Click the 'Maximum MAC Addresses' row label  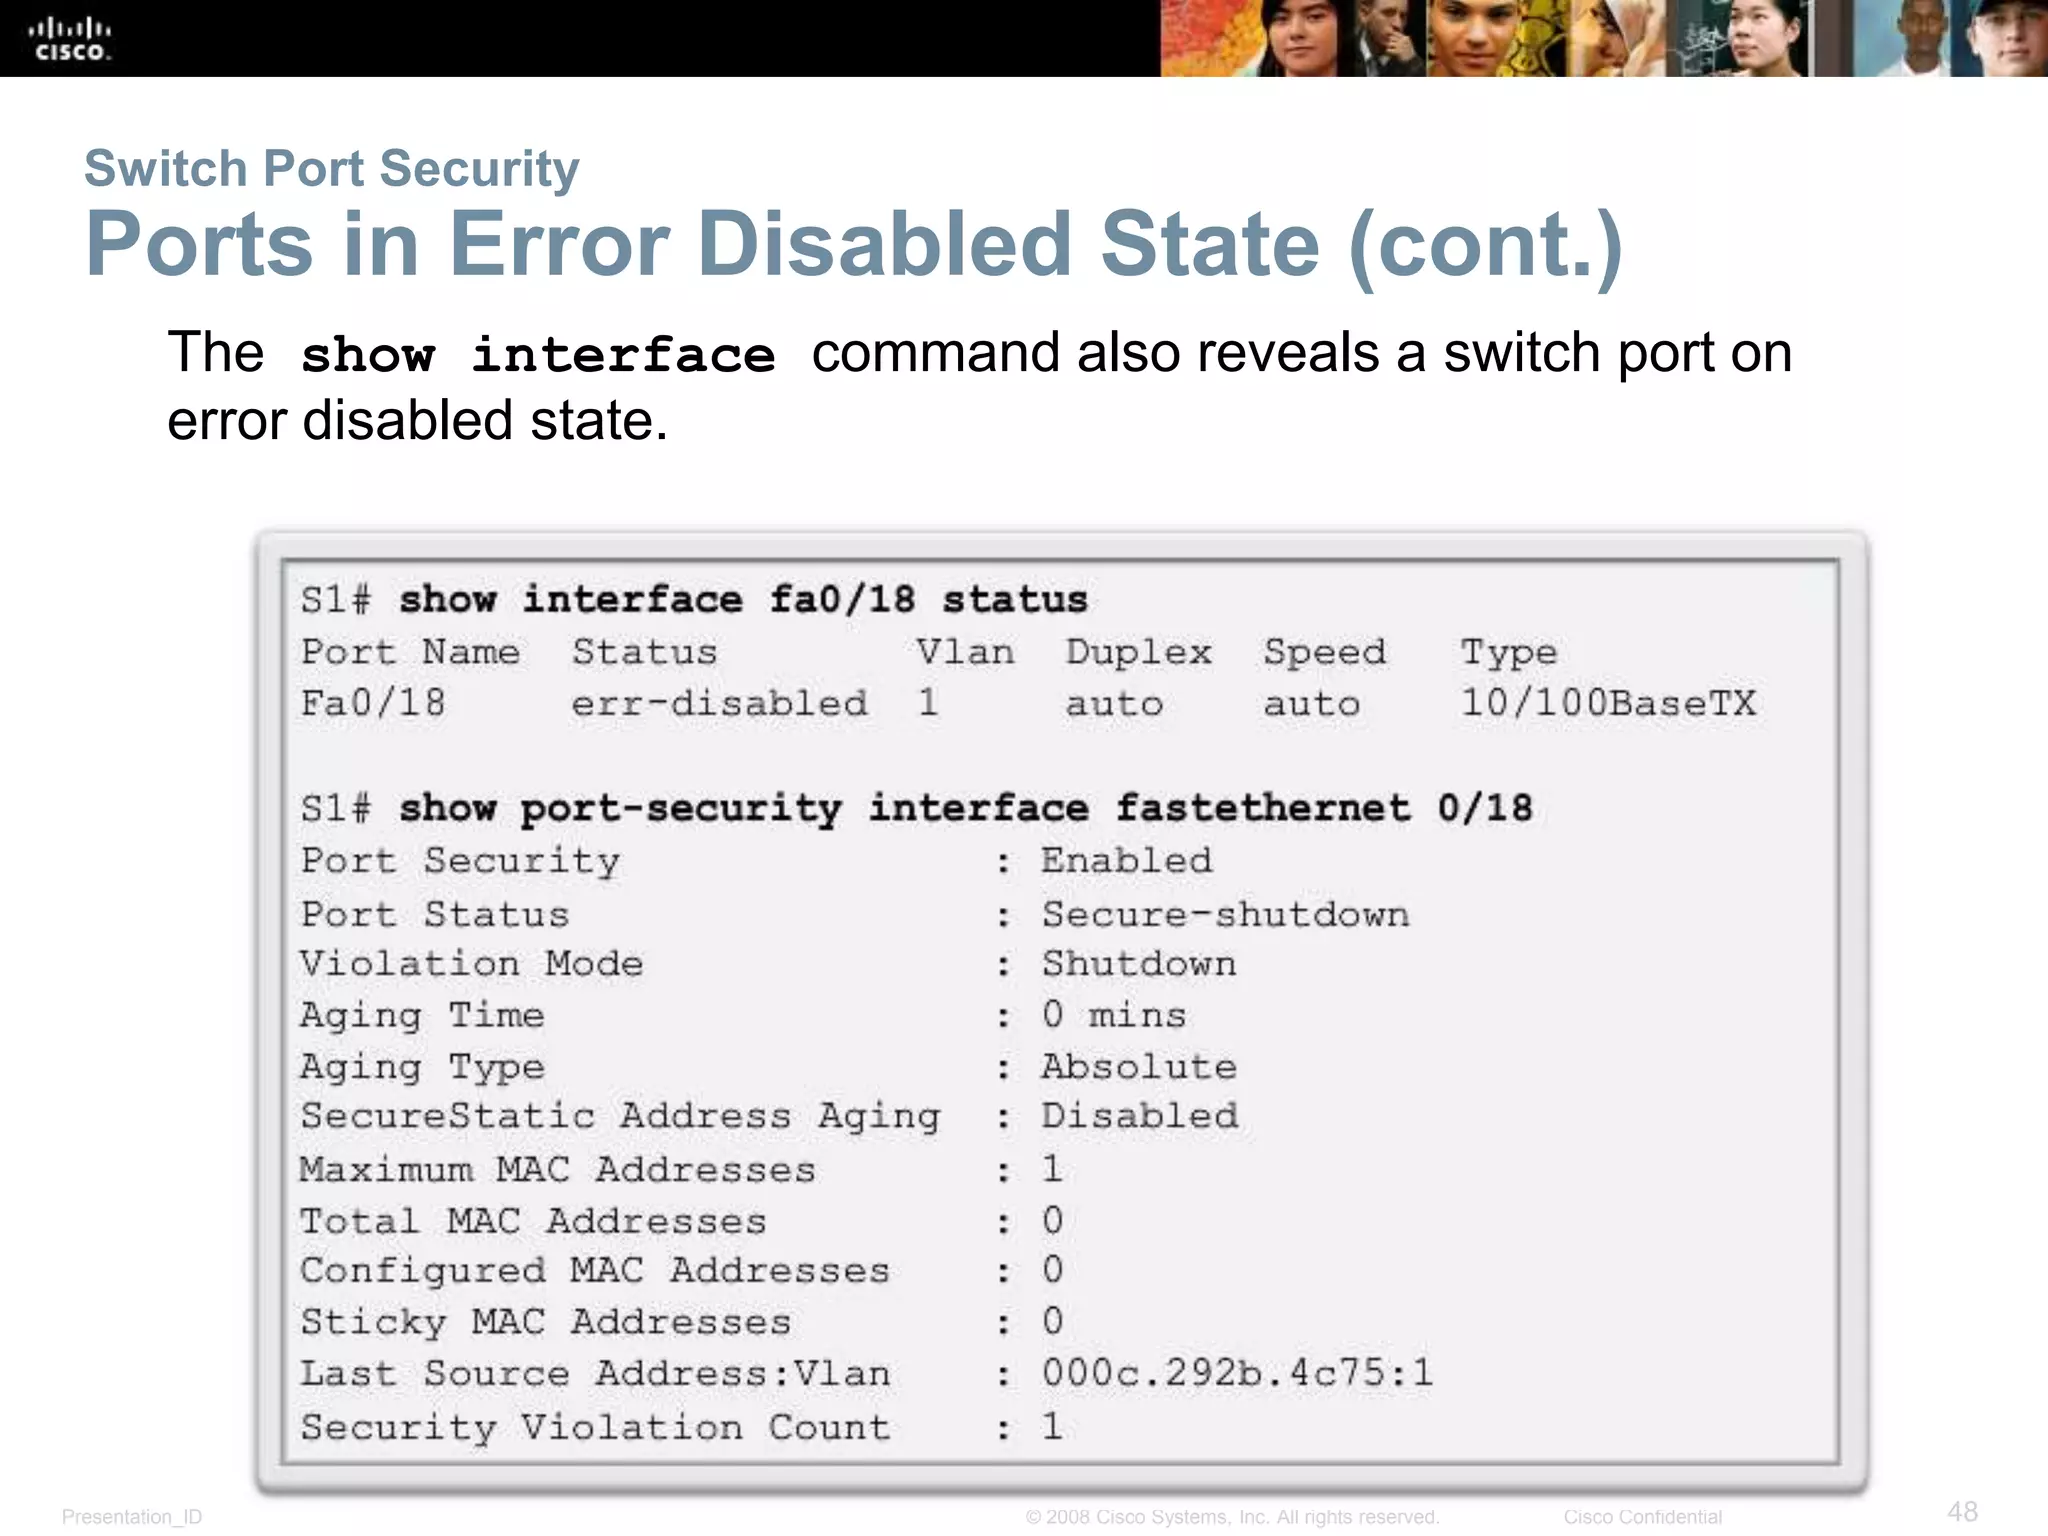558,1169
